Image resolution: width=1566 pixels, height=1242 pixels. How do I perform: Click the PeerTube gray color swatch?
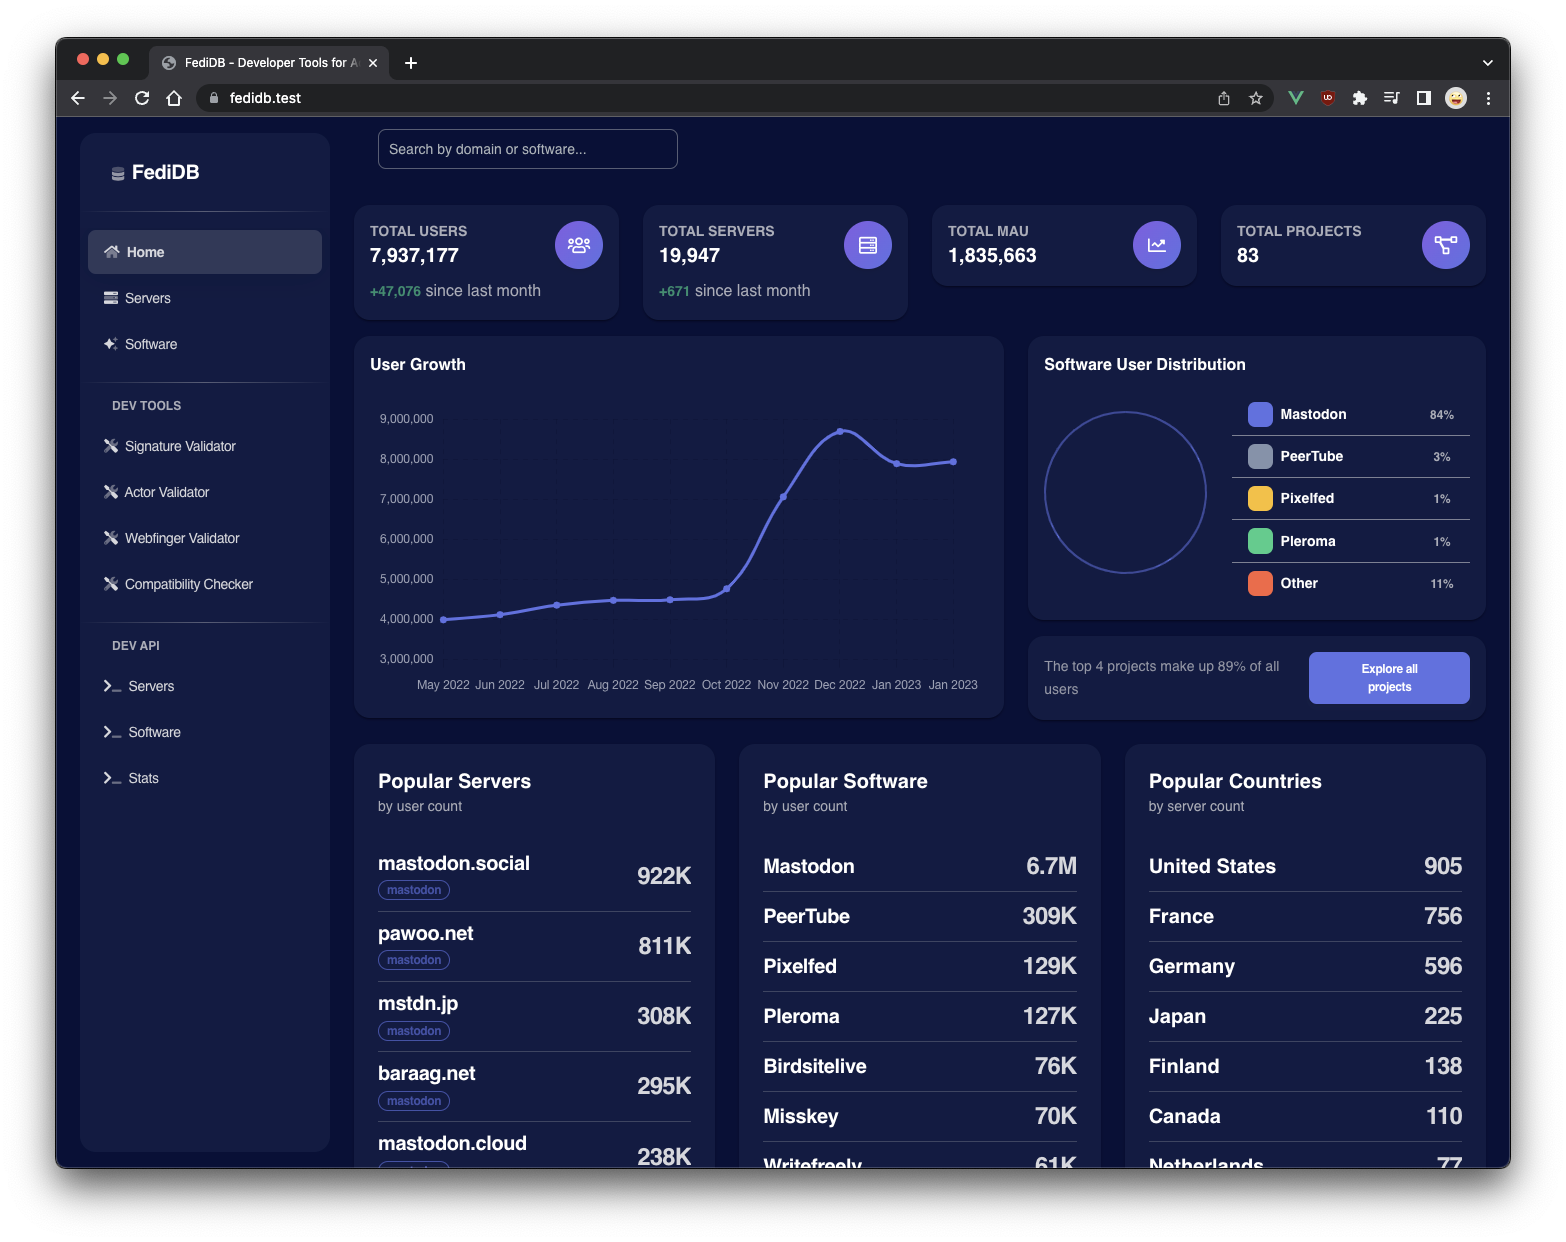pyautogui.click(x=1260, y=456)
